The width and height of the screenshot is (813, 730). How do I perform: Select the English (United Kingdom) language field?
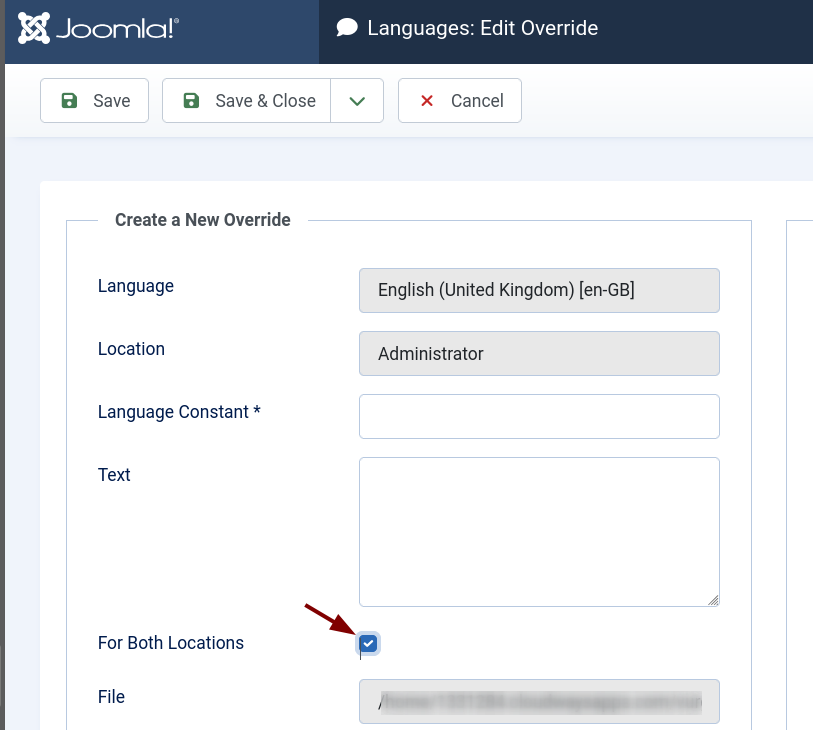539,290
